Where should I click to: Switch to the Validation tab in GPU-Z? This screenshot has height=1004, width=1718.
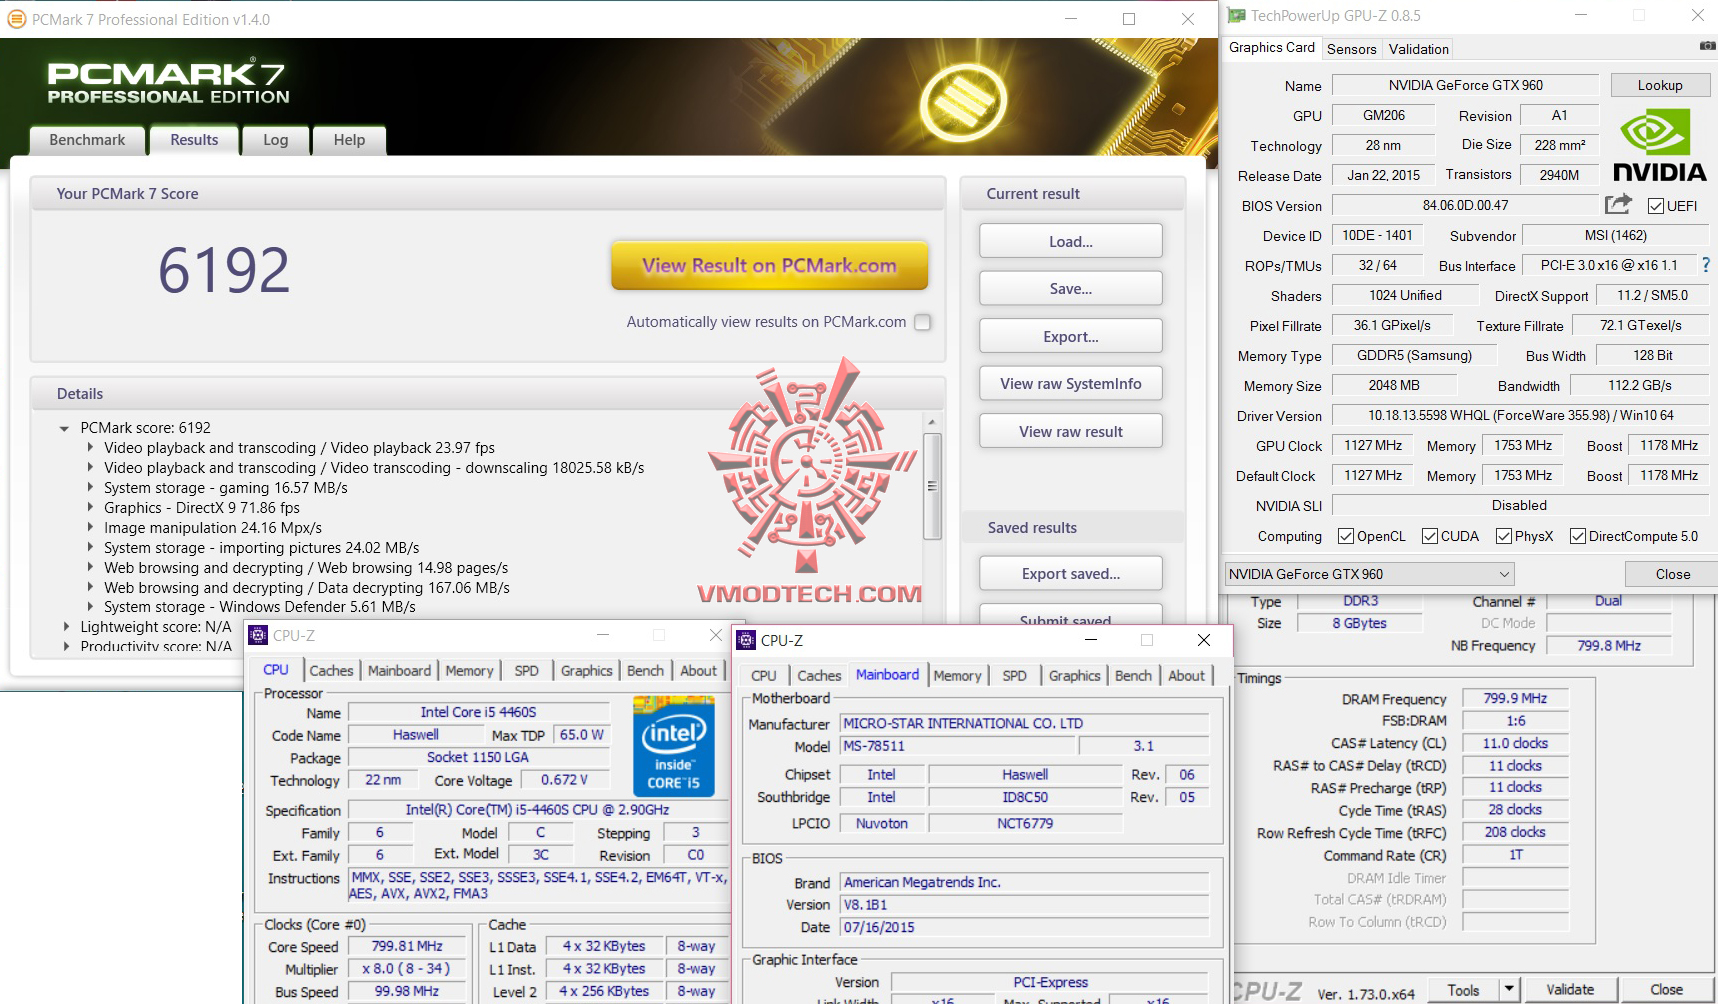(1418, 49)
